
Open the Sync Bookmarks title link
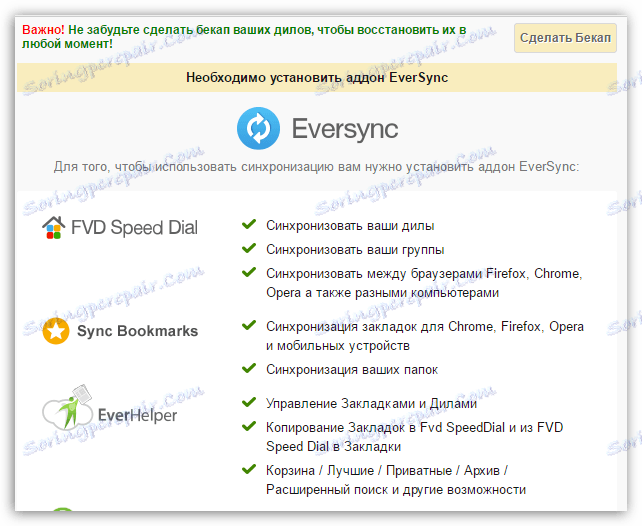tap(137, 331)
